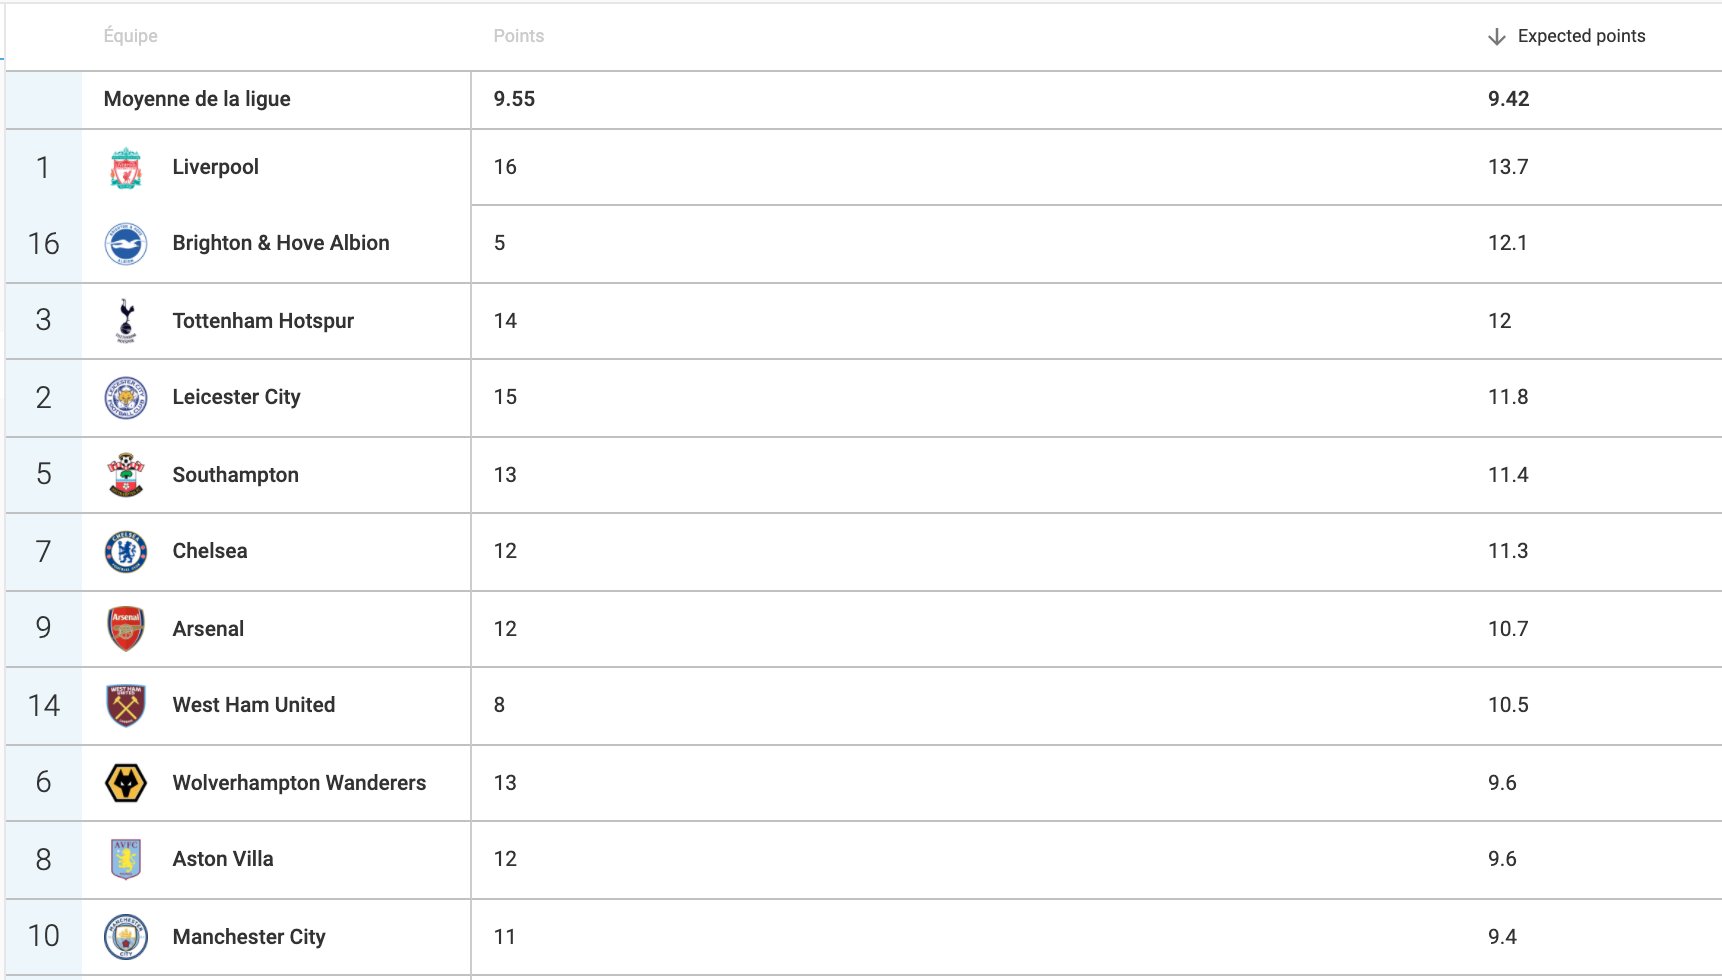Toggle sort arrow beside Expected points
The height and width of the screenshot is (980, 1722).
click(1497, 37)
